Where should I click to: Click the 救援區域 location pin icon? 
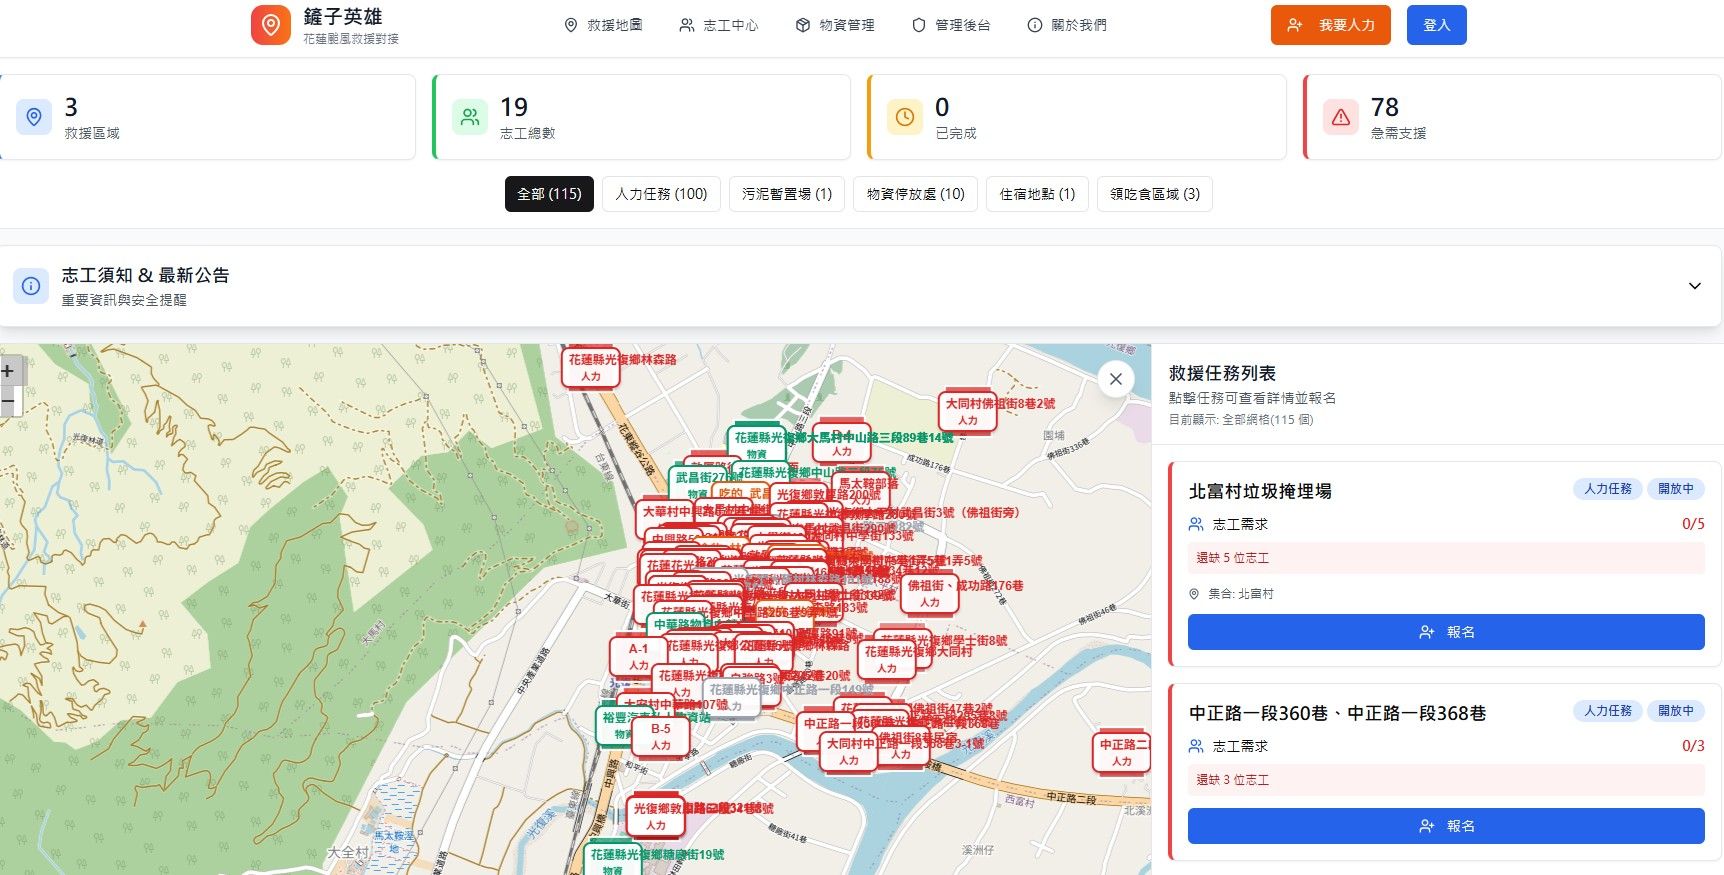click(34, 117)
